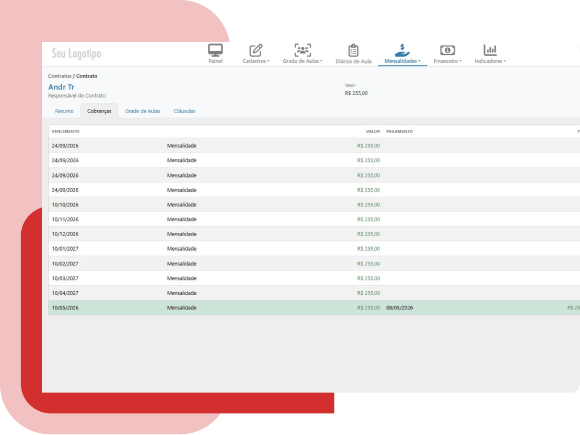The image size is (580, 435).
Task: Sort by the Vencimento column header
Action: [x=65, y=132]
